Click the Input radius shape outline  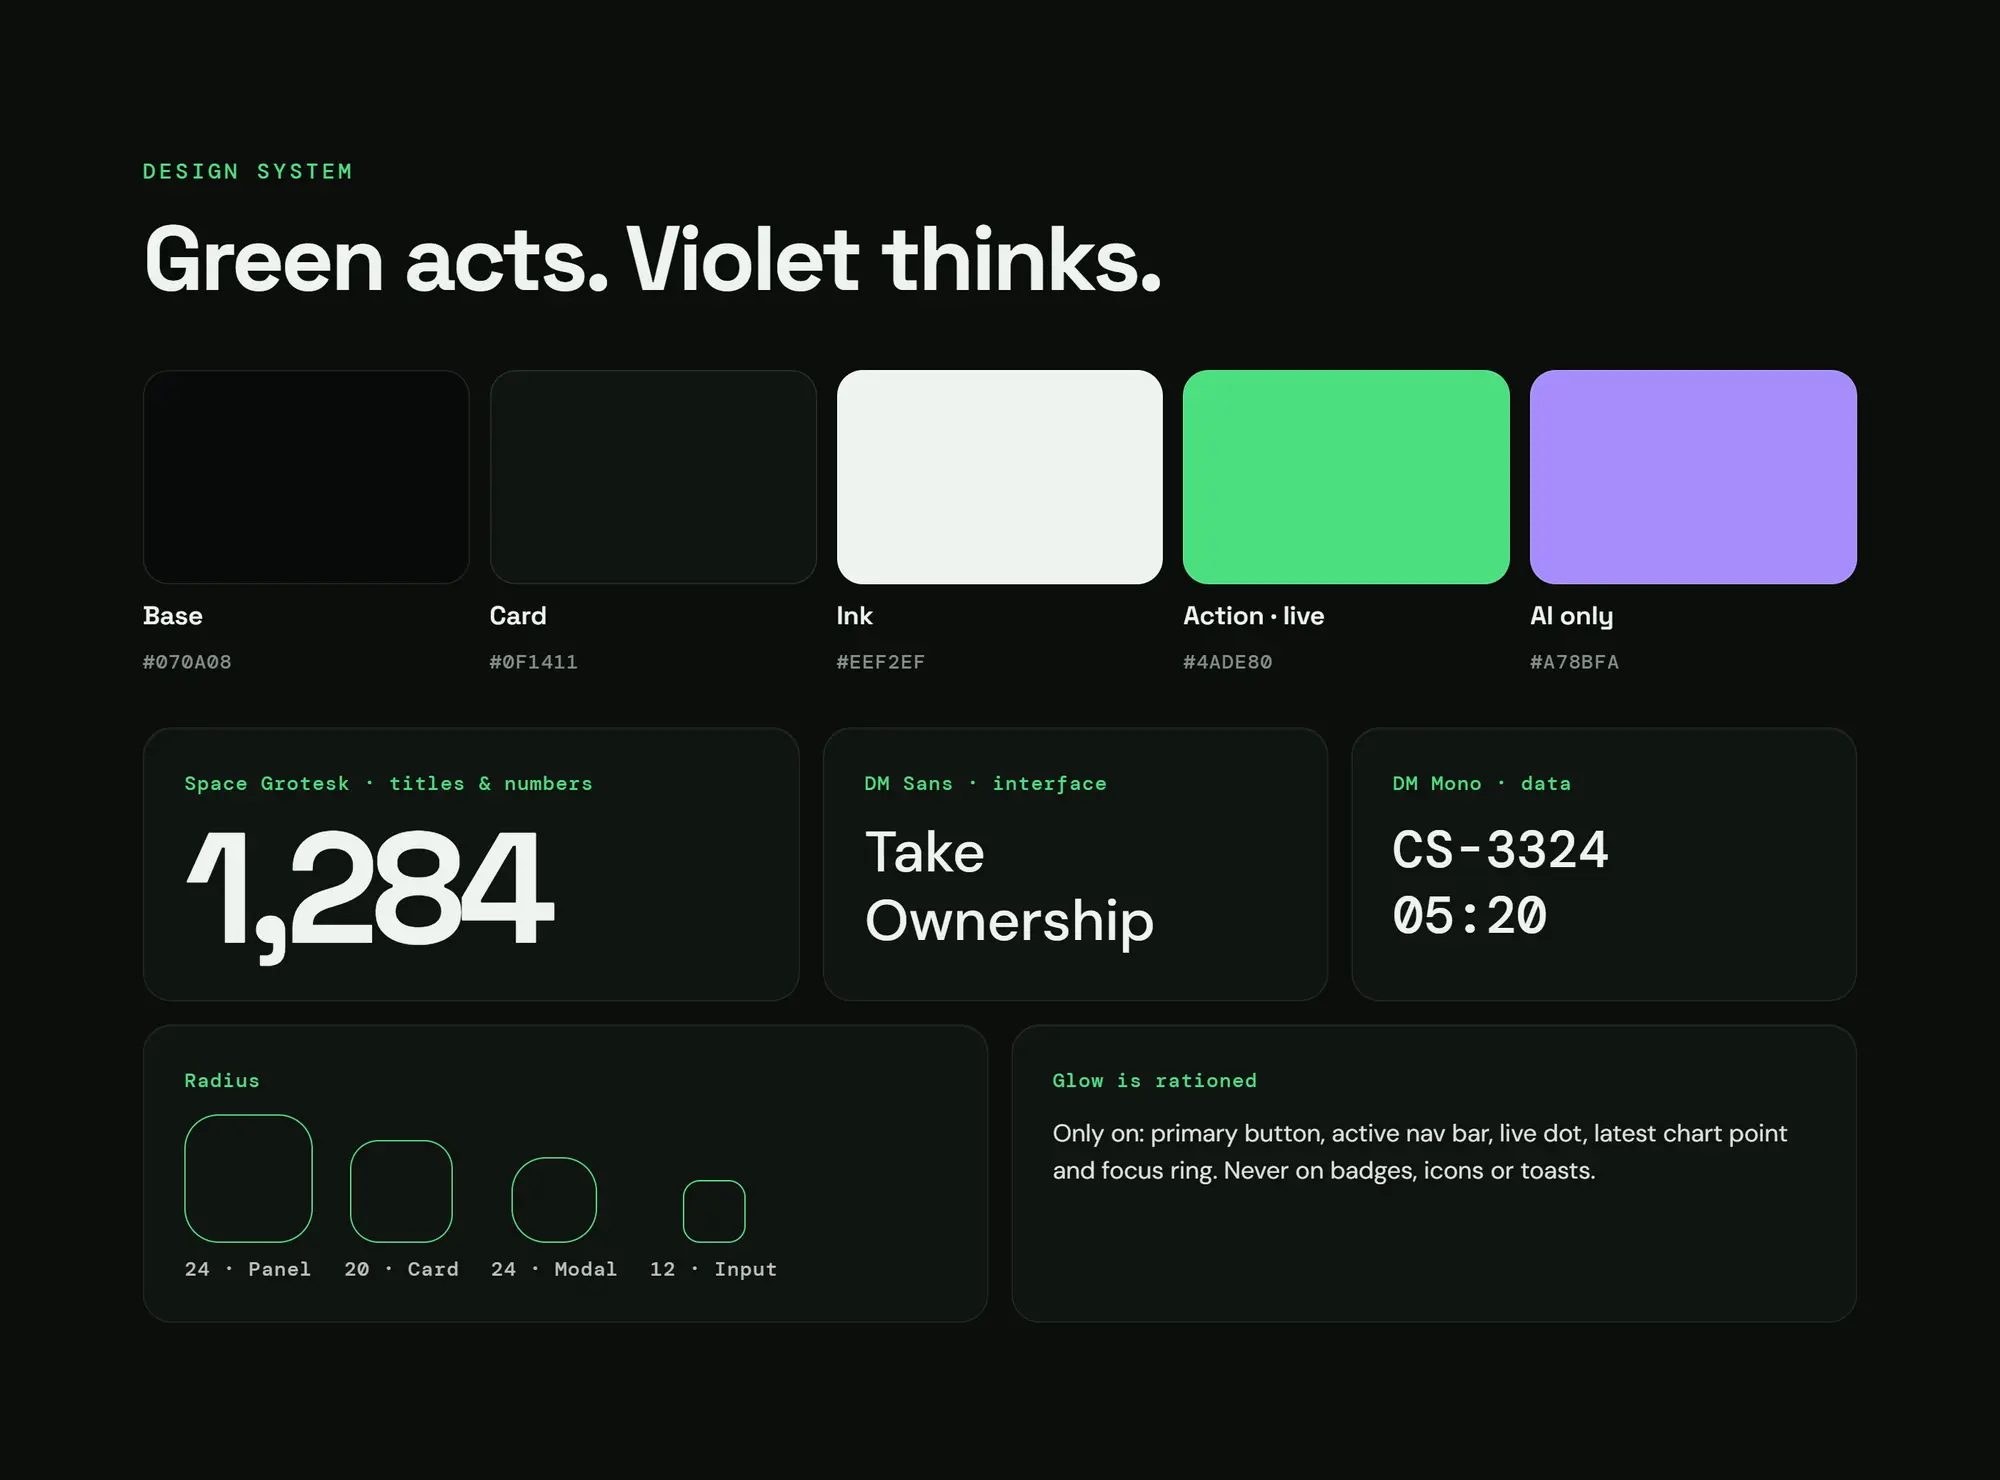[x=714, y=1211]
